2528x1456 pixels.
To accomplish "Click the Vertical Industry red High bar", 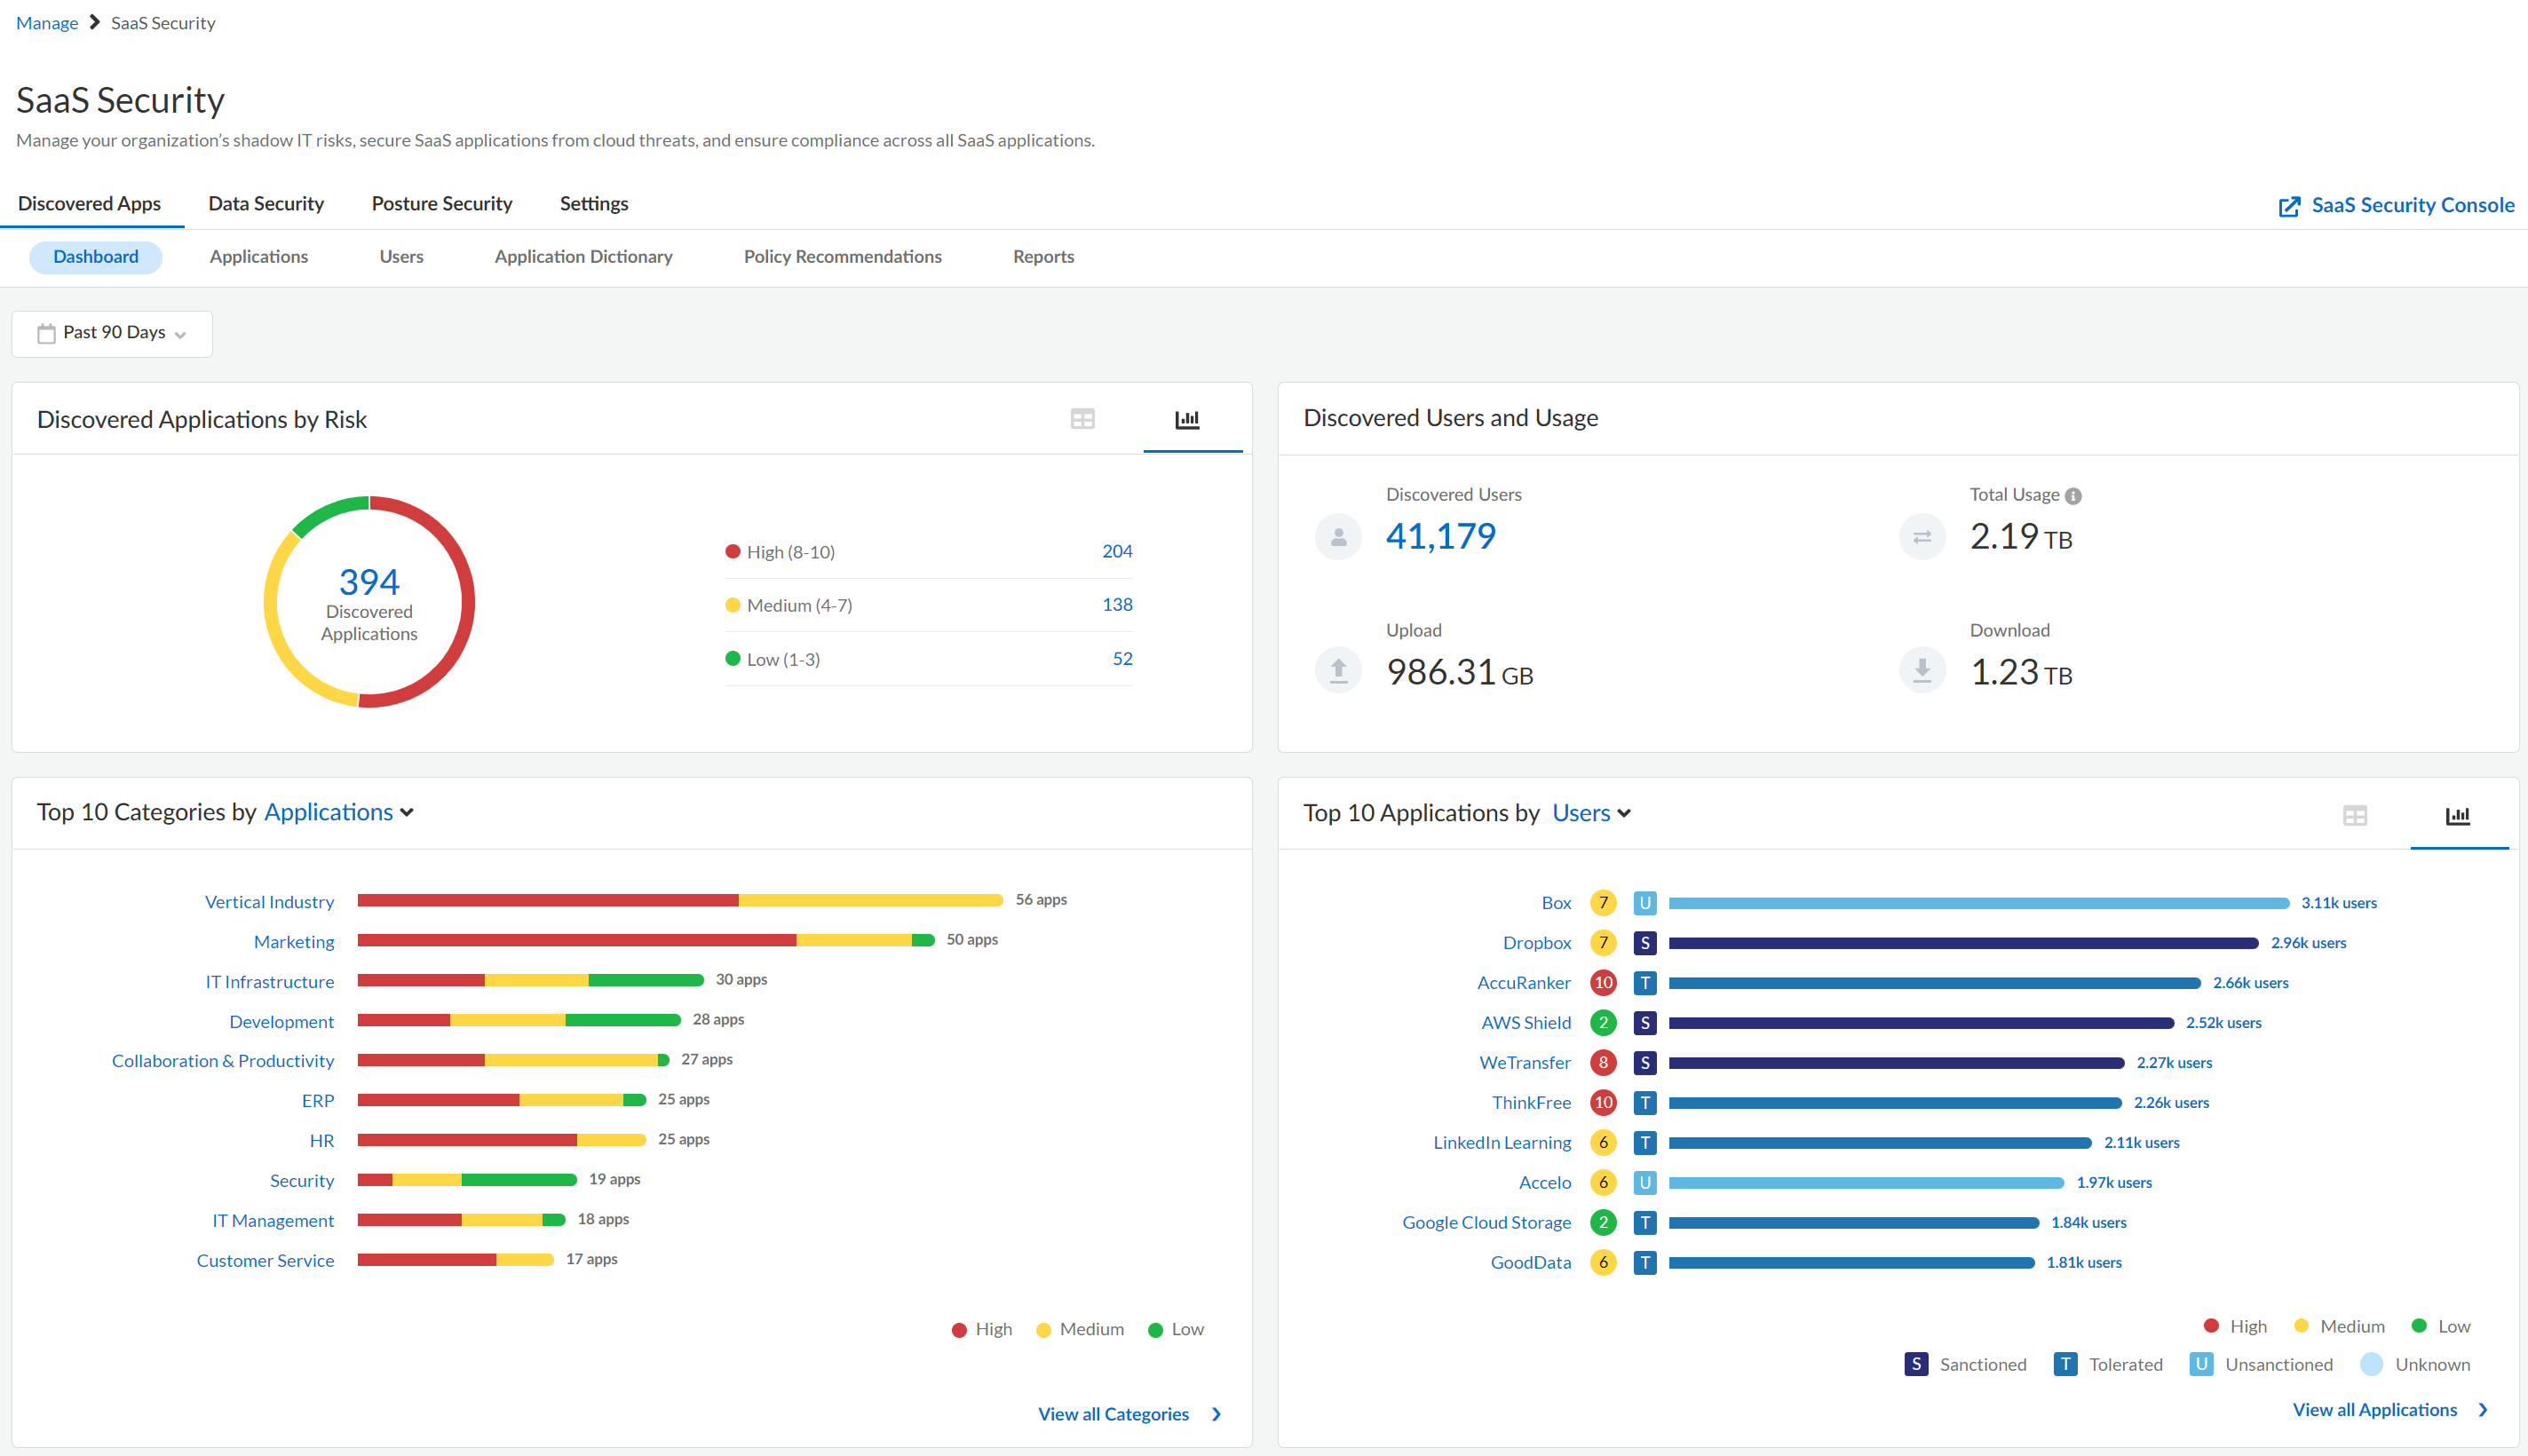I will point(547,900).
